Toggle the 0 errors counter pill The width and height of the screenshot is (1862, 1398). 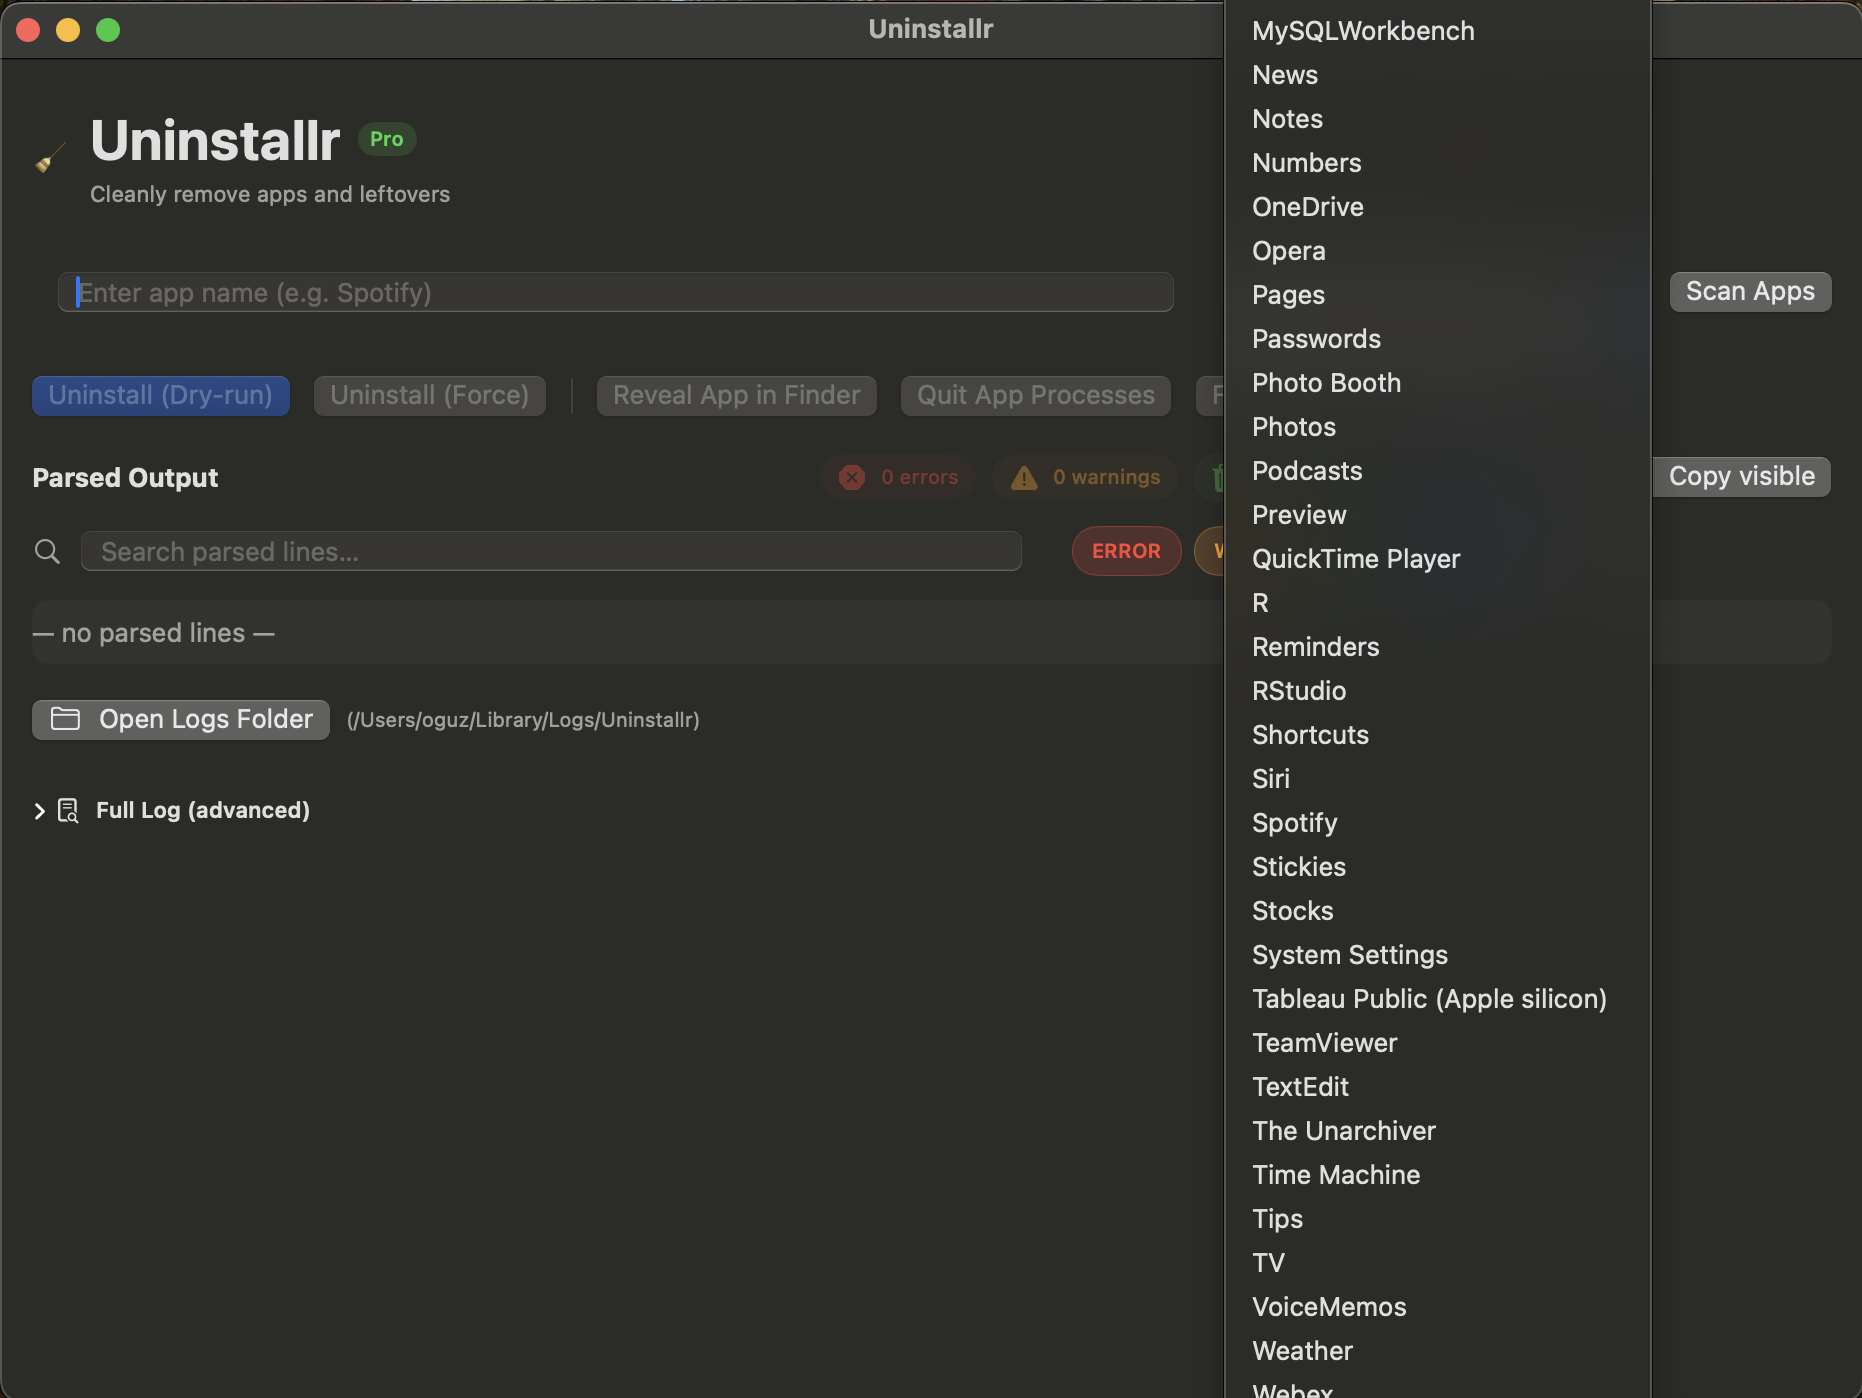point(898,477)
